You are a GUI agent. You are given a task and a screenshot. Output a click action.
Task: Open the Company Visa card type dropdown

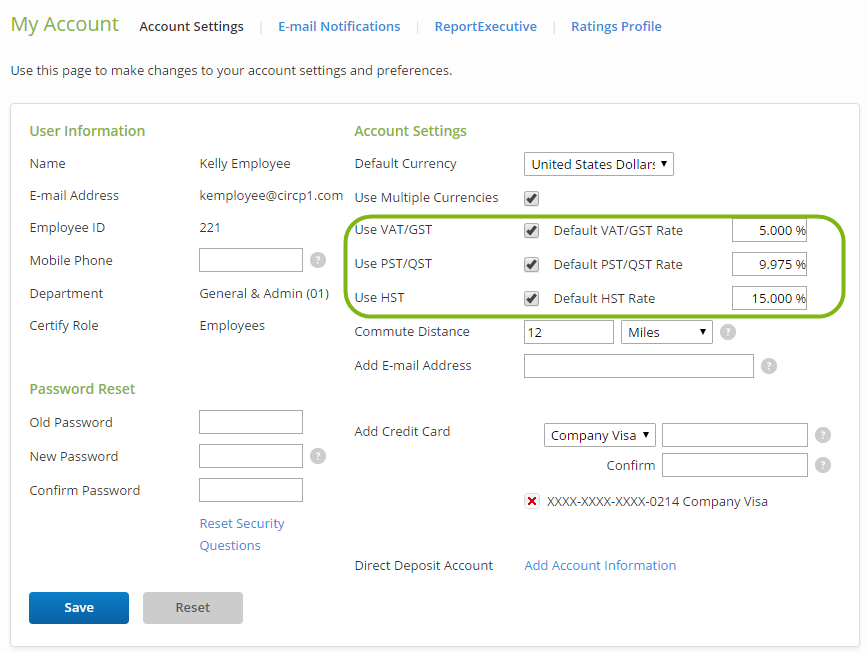point(600,435)
